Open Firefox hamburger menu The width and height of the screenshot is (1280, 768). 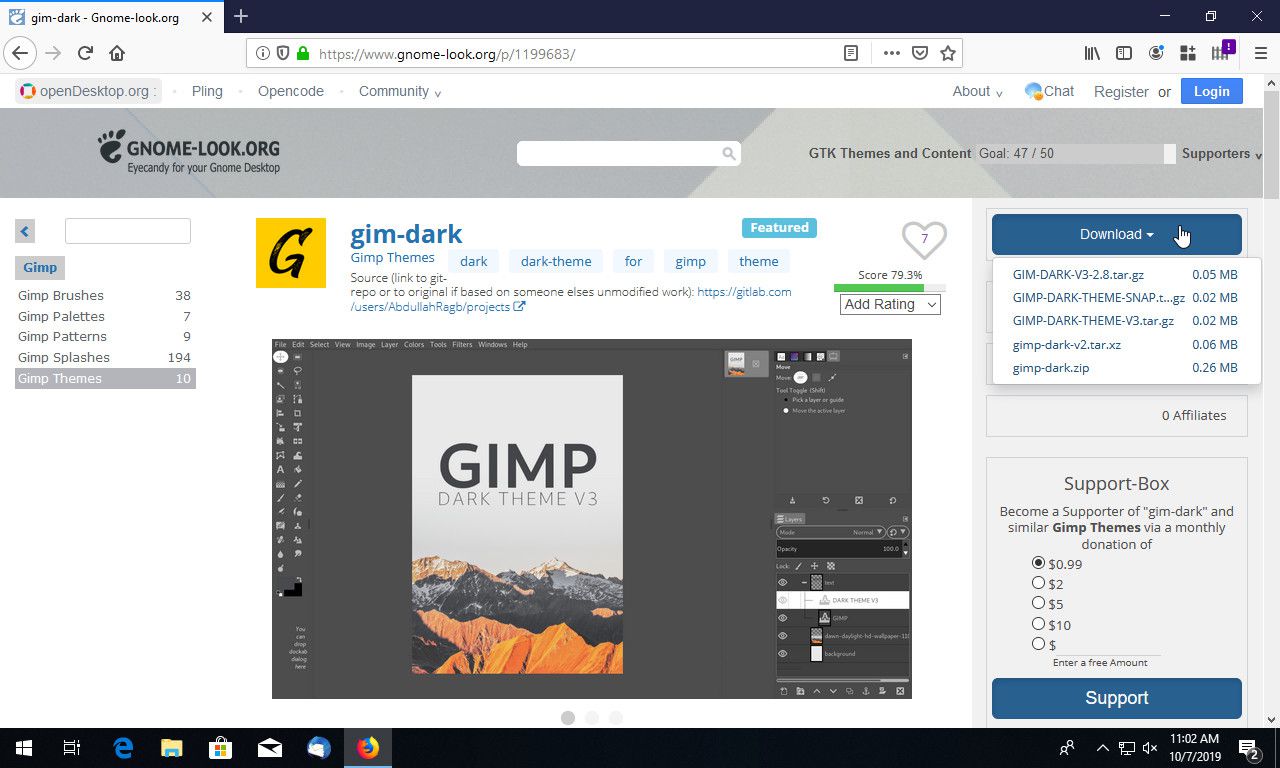pos(1259,53)
